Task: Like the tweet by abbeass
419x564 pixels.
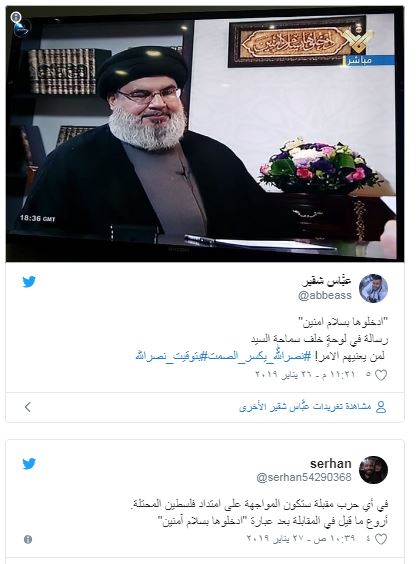Action: (381, 375)
